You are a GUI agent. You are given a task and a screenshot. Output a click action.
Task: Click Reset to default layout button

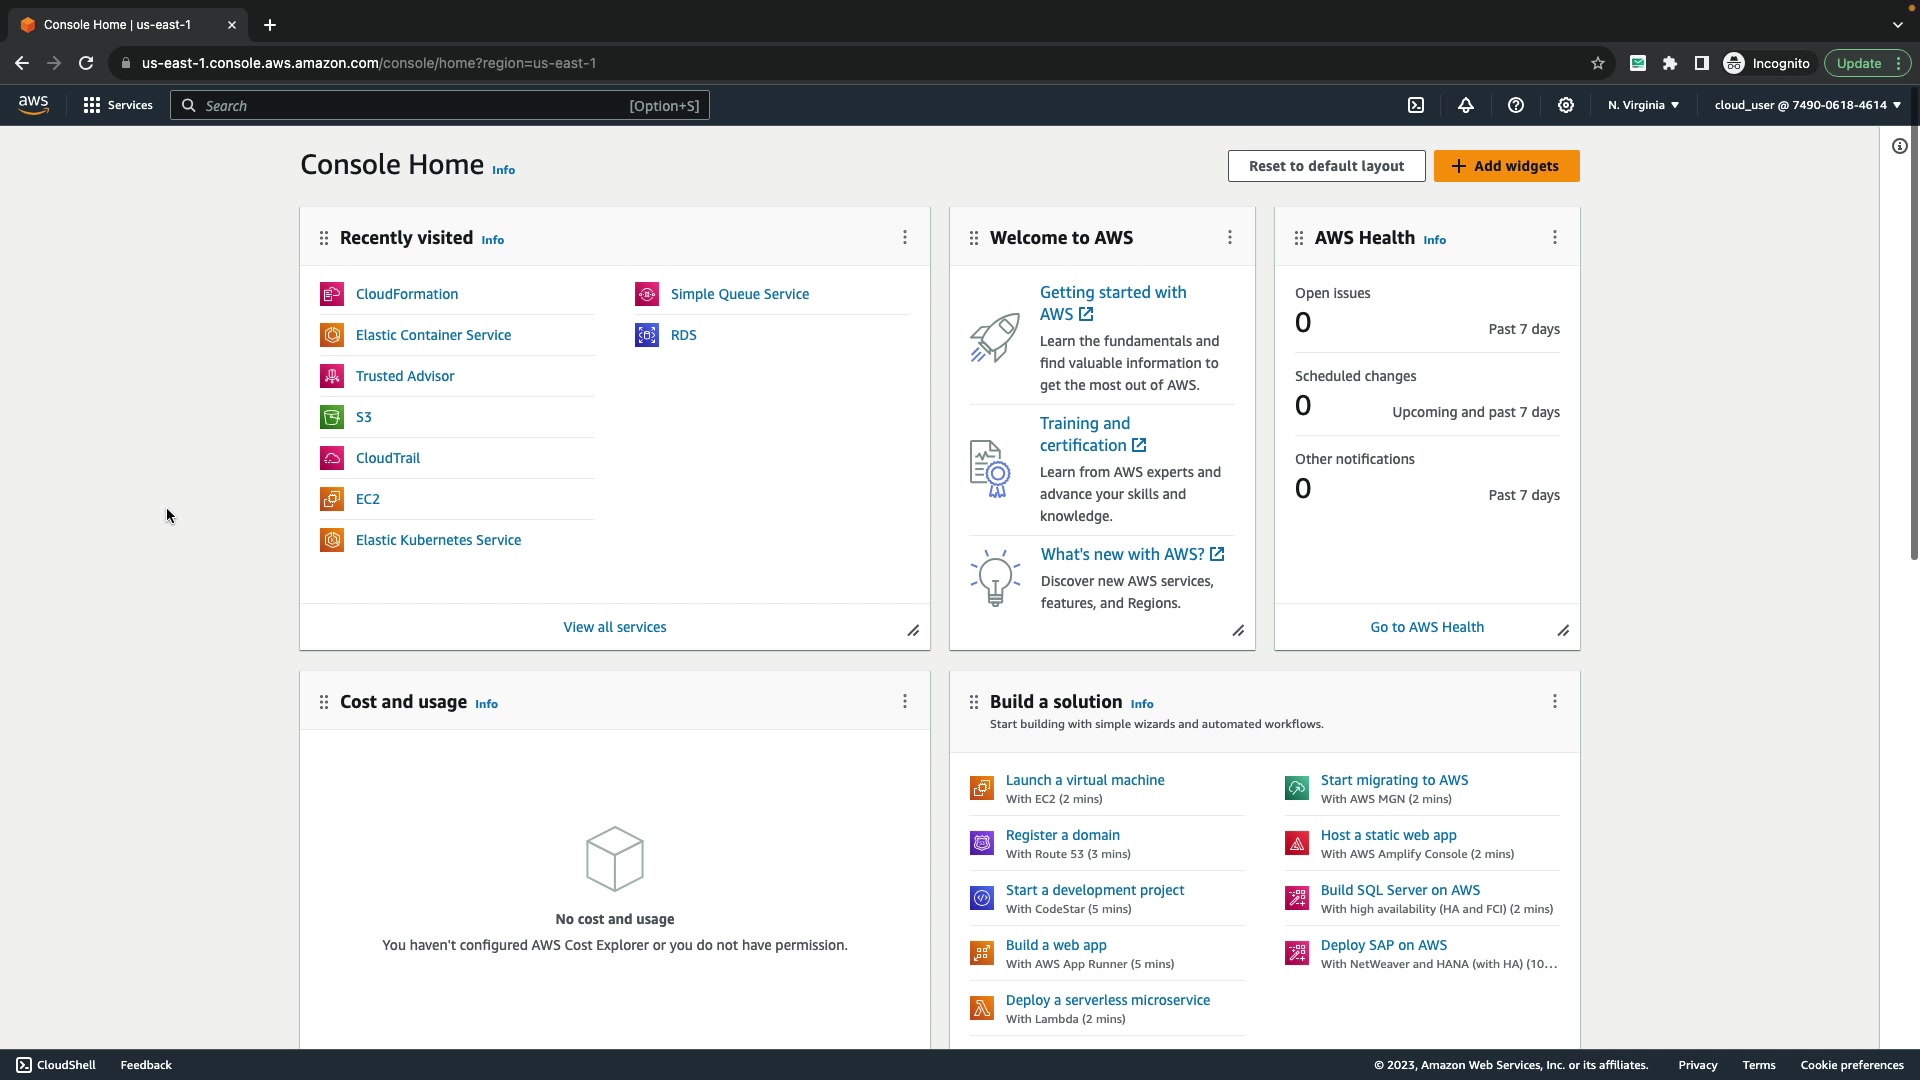click(1326, 166)
